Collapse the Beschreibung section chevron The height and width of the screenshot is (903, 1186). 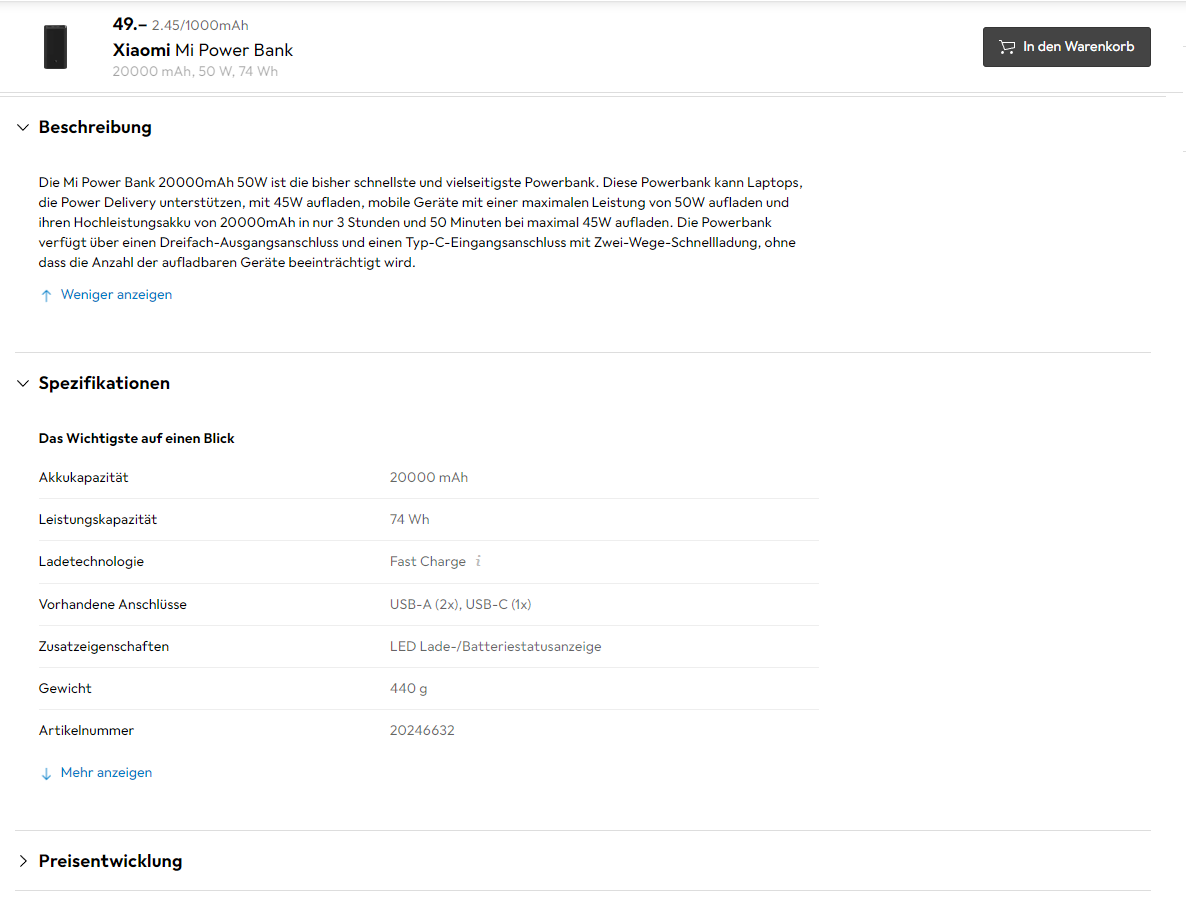click(x=23, y=127)
